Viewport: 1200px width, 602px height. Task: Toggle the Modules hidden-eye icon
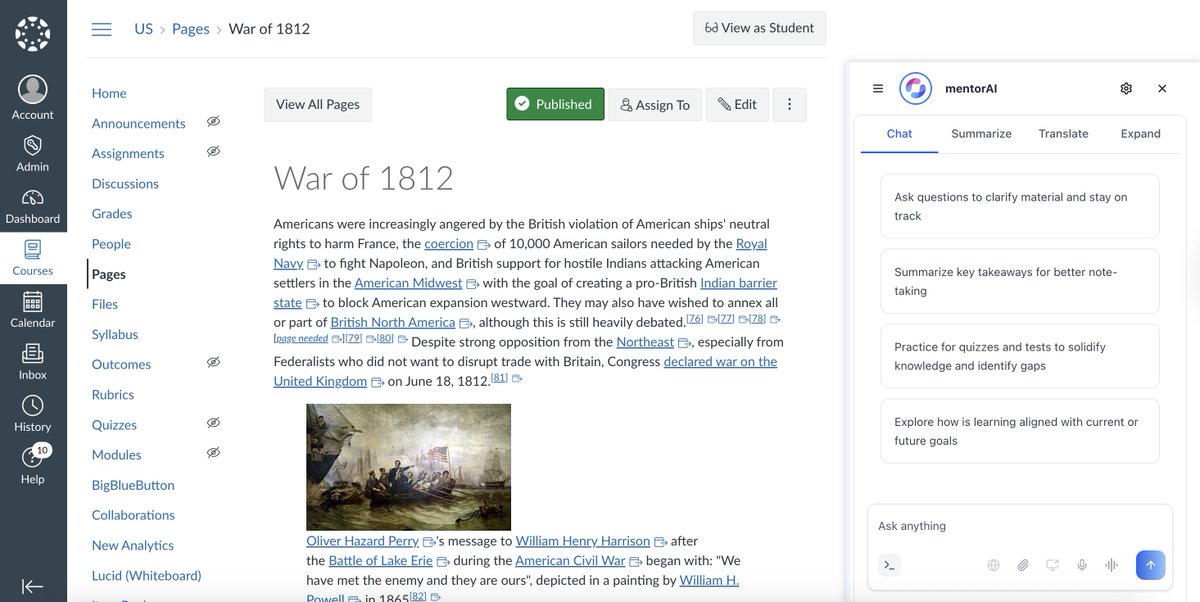click(x=213, y=453)
